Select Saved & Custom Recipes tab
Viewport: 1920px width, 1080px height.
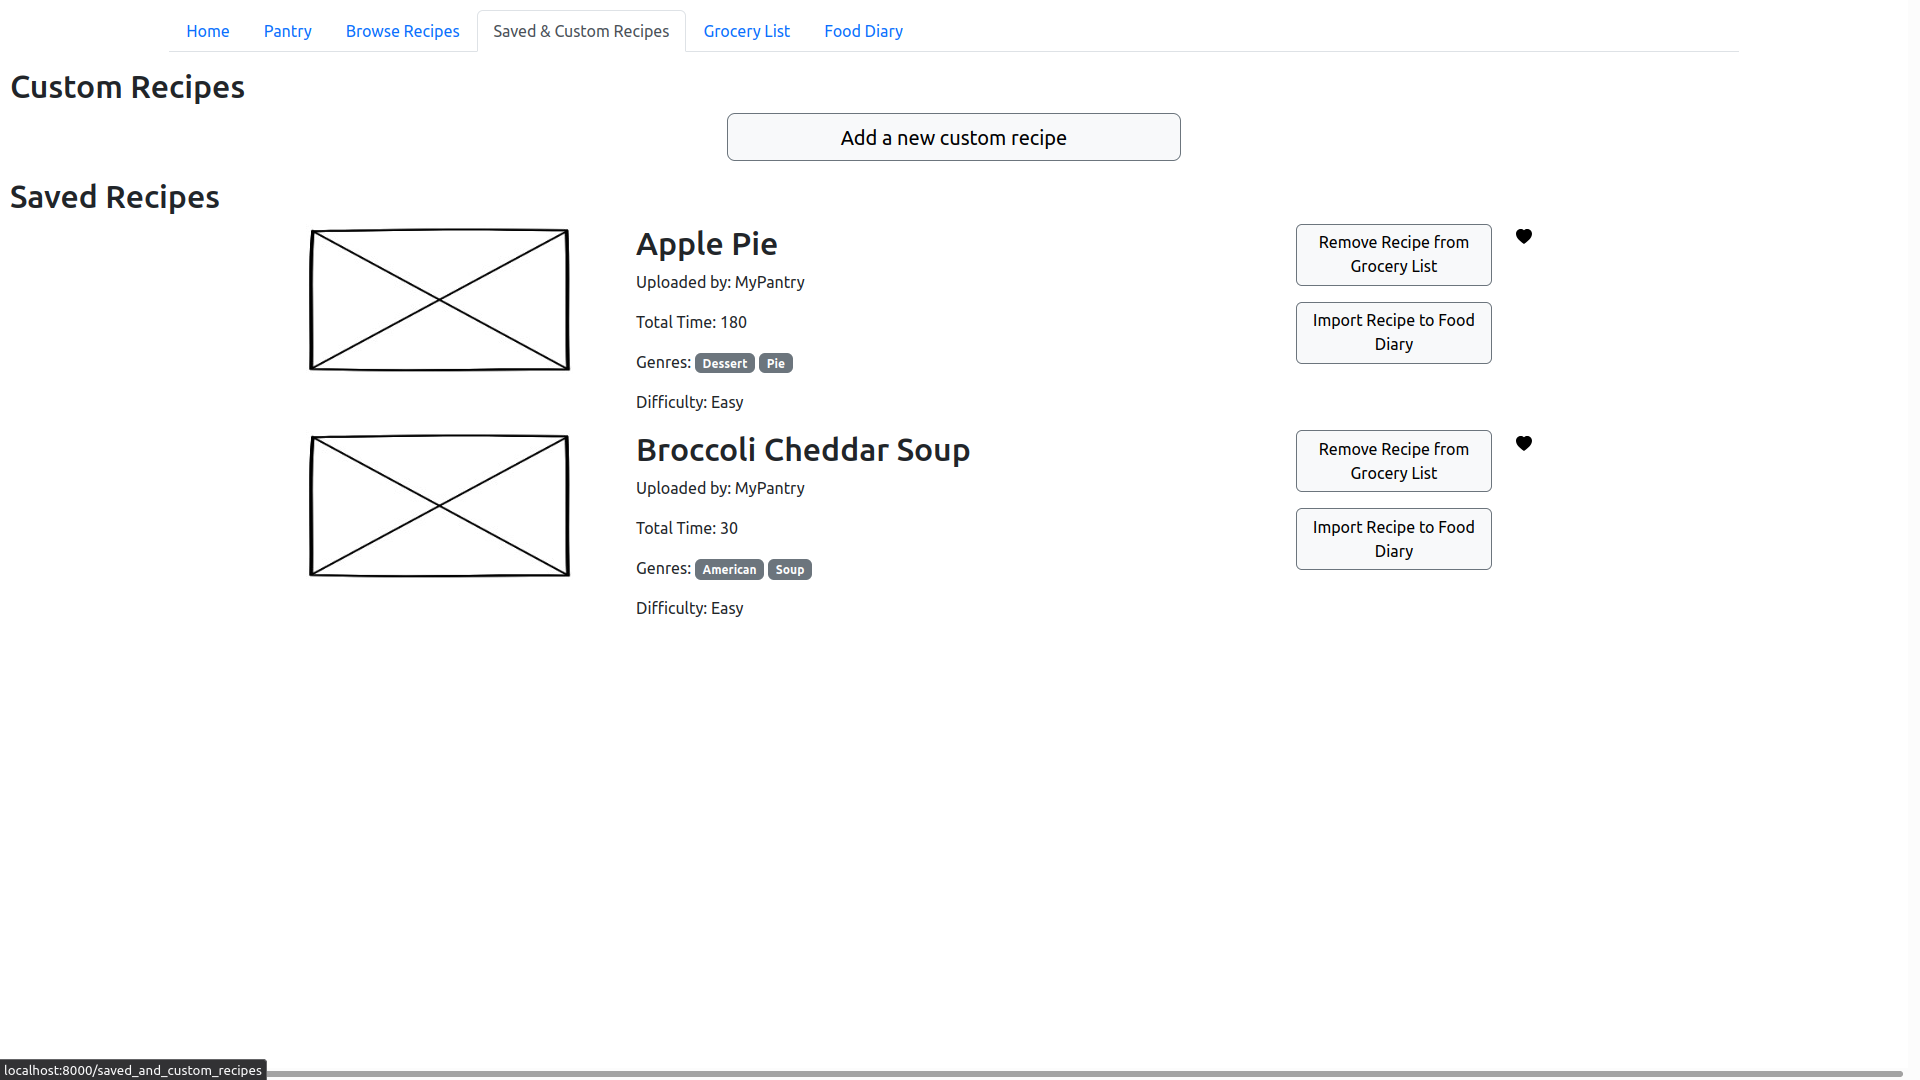click(x=581, y=31)
